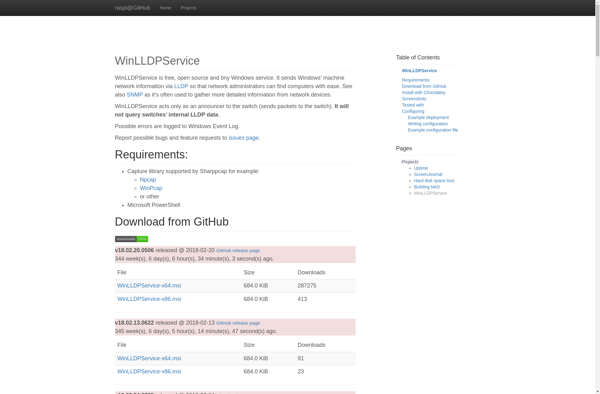Click the WinLLDPService main page heading

point(157,61)
